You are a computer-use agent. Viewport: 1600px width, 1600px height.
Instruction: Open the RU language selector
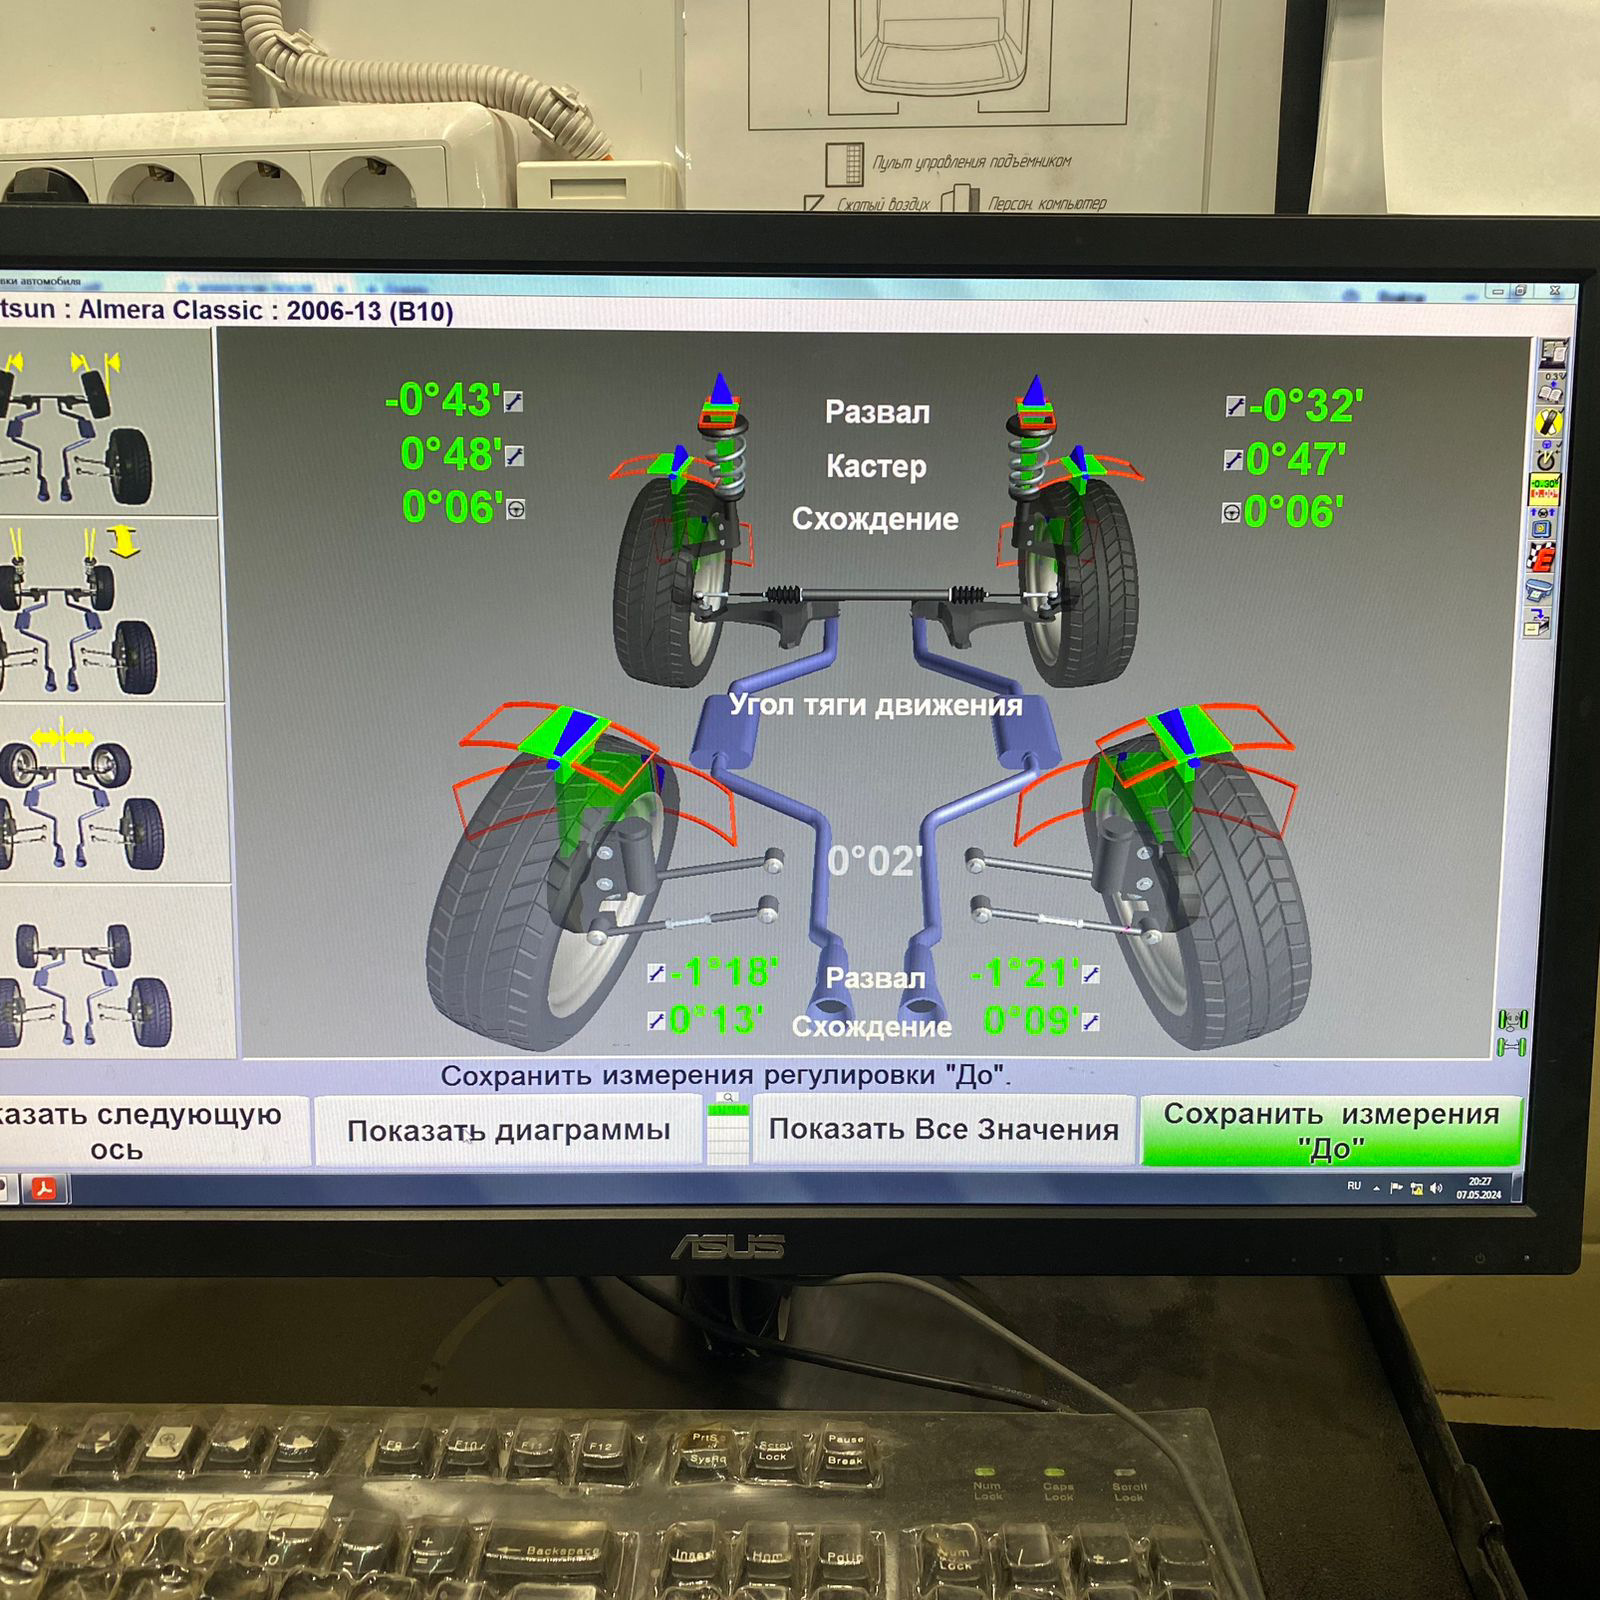pyautogui.click(x=1354, y=1186)
